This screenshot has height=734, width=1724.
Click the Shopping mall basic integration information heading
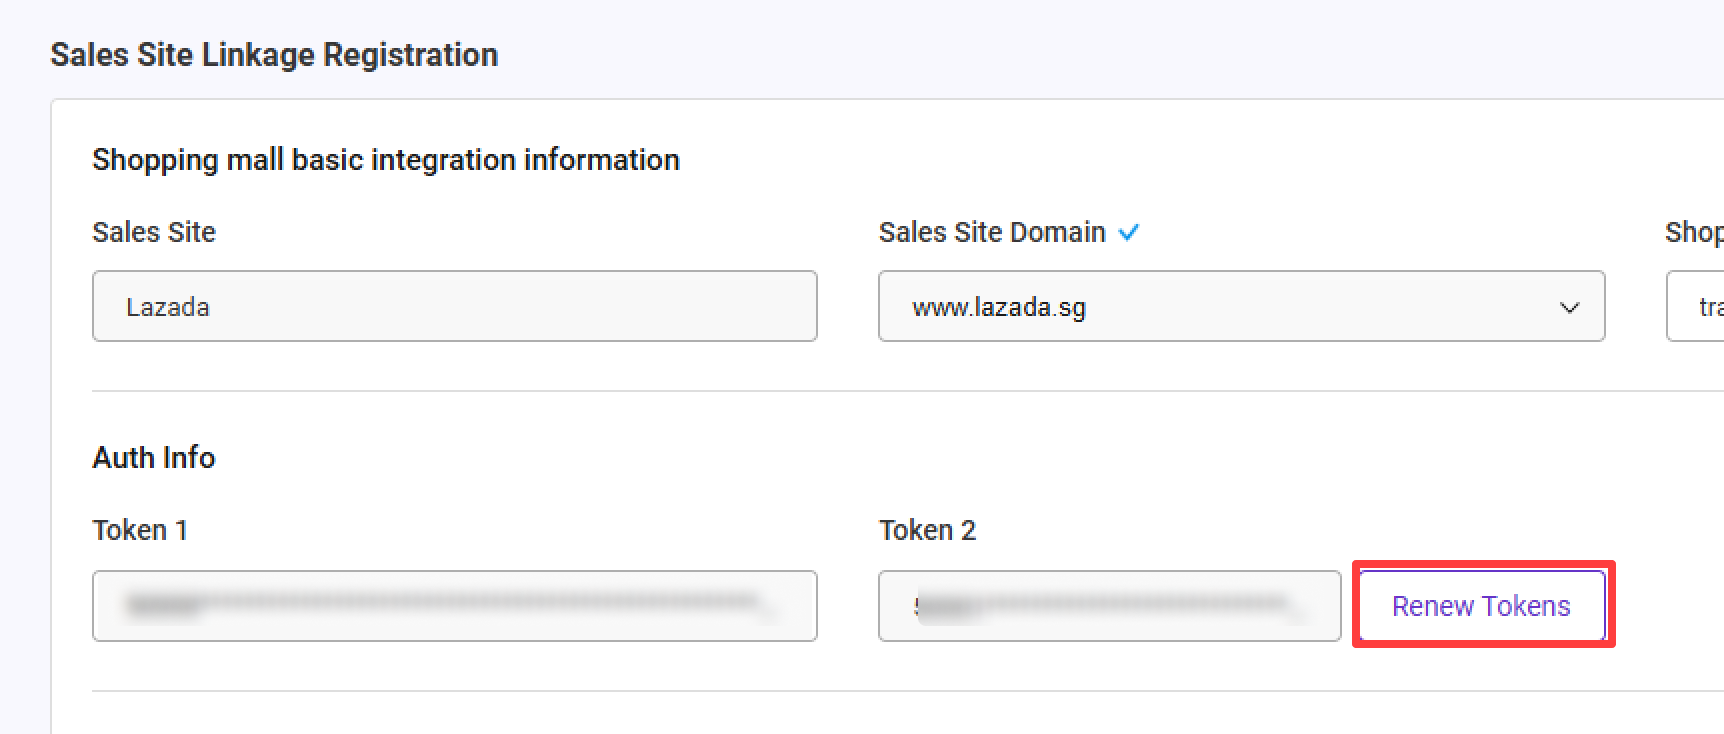(x=386, y=159)
